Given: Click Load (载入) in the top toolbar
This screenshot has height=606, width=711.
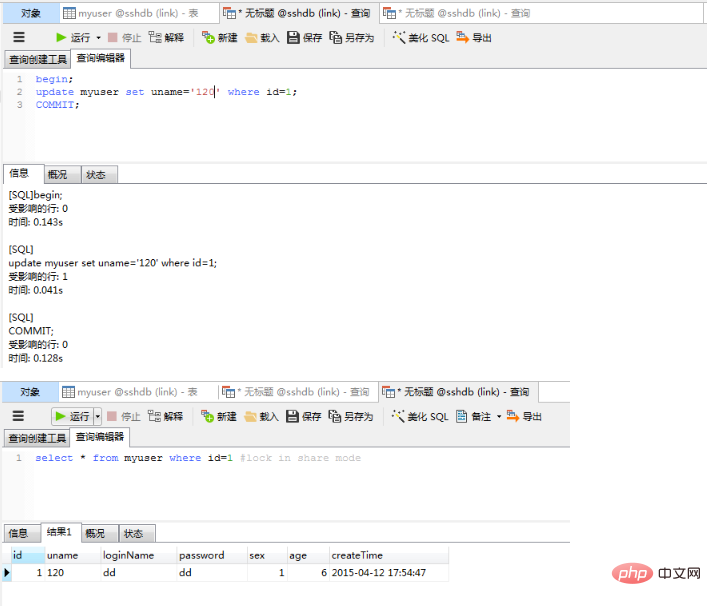Looking at the screenshot, I should click(262, 38).
